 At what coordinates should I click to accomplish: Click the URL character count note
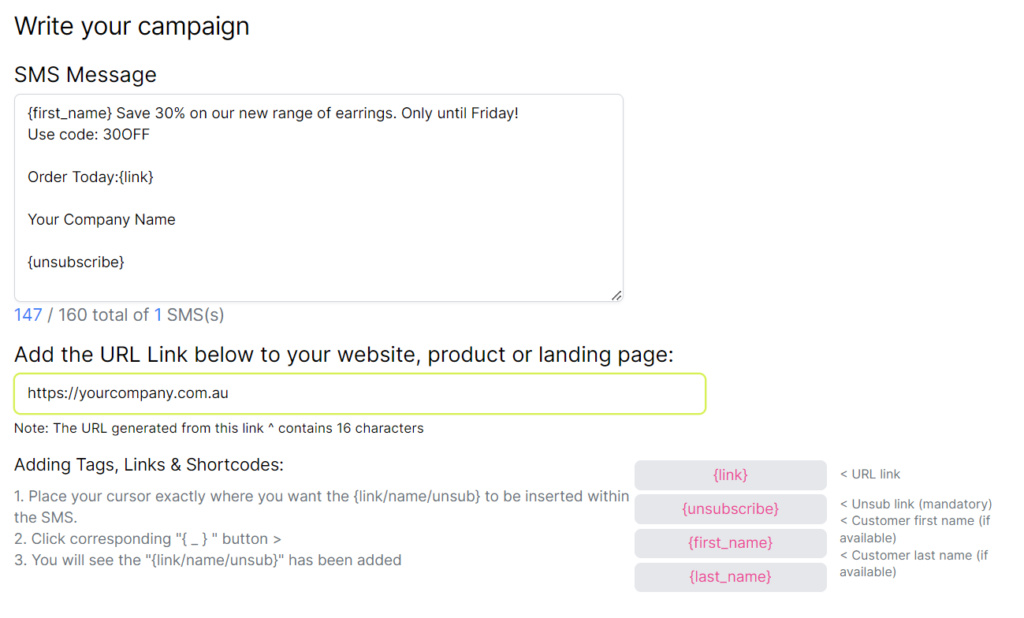[219, 429]
